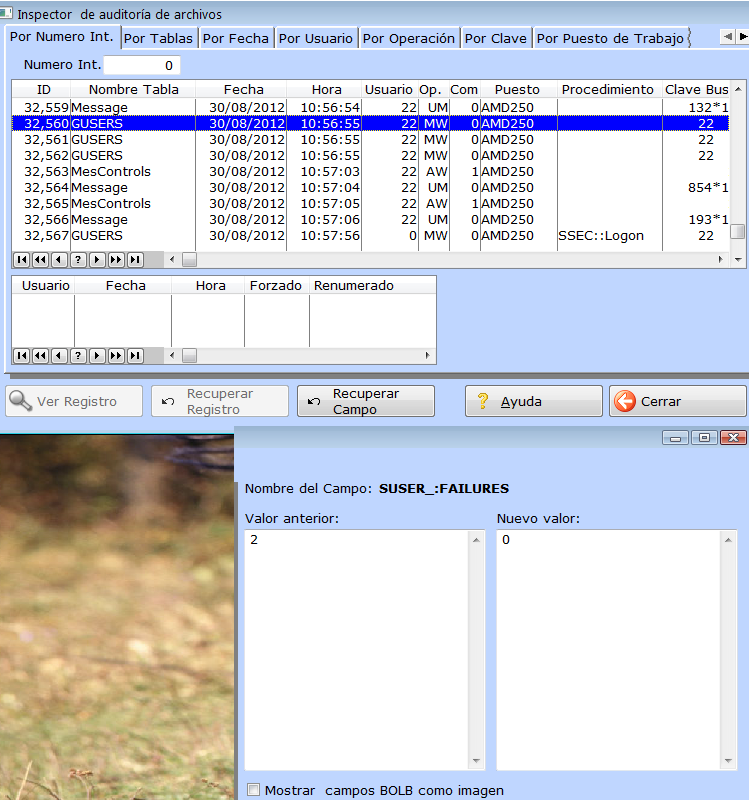Jump forward a page in audit table navigator

pyautogui.click(x=116, y=260)
